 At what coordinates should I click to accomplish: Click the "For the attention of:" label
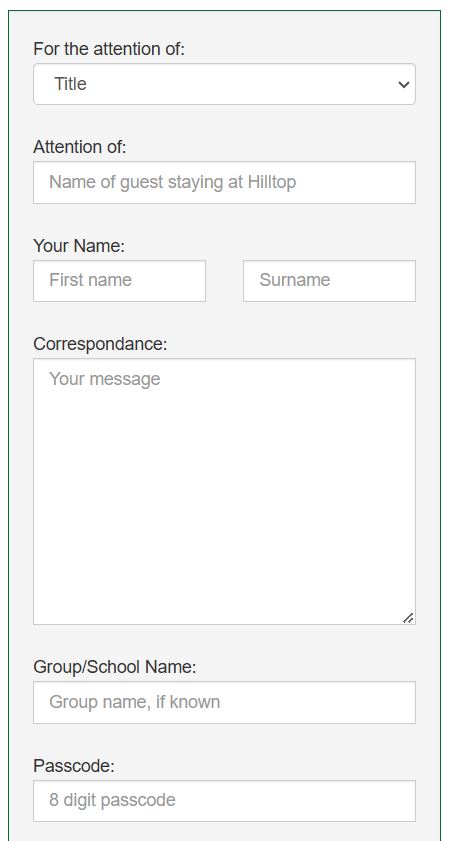pos(109,49)
